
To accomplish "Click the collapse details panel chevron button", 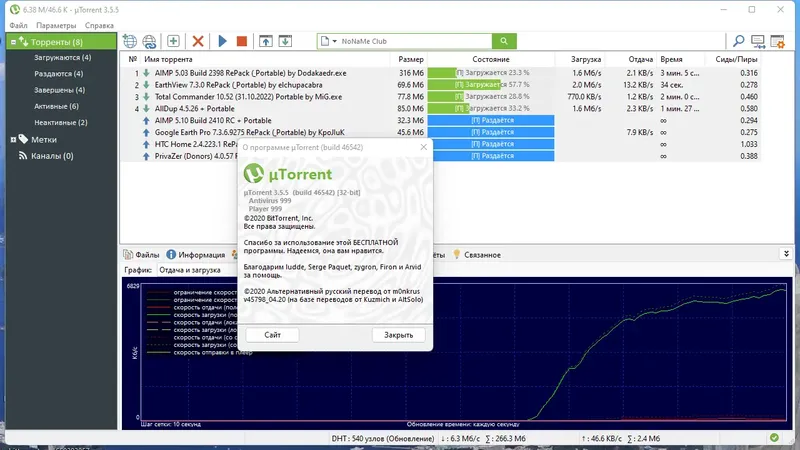I will pyautogui.click(x=786, y=254).
